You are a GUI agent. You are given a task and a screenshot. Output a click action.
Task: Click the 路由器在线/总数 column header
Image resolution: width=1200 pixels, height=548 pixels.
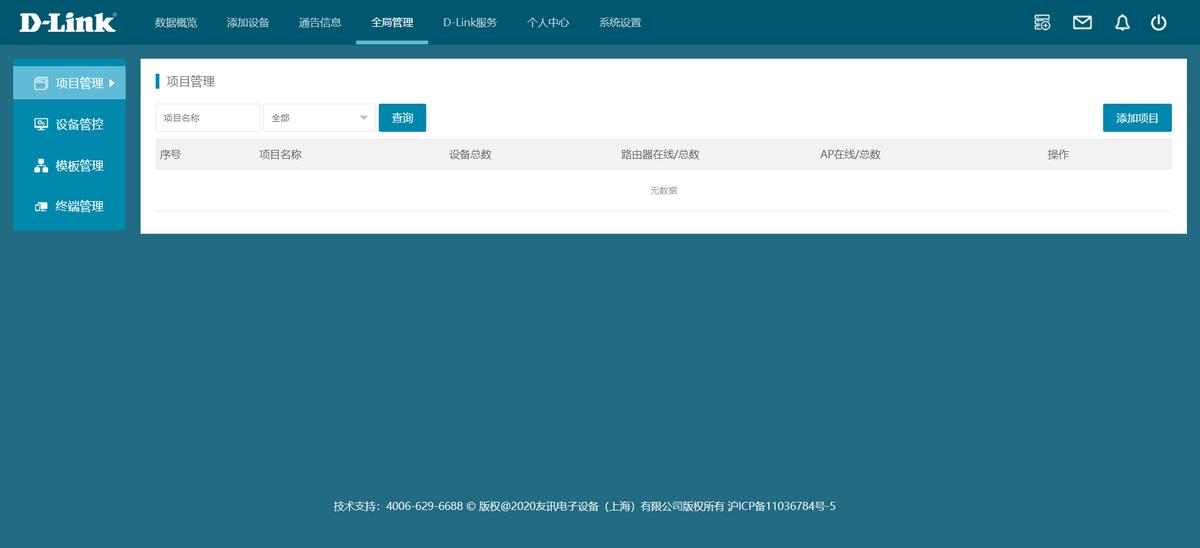click(660, 155)
